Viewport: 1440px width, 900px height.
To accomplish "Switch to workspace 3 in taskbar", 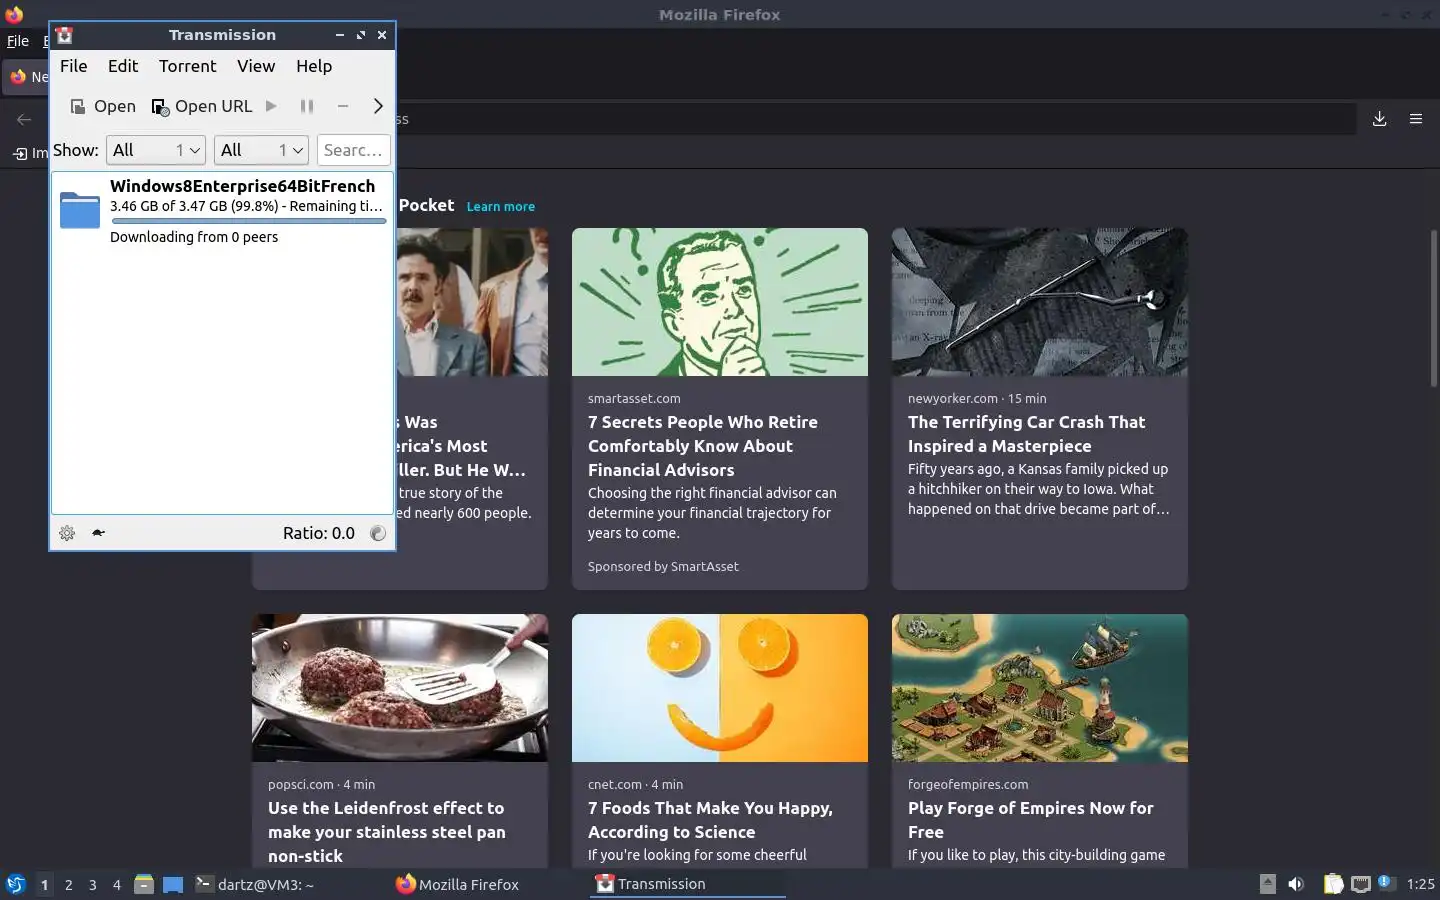I will [92, 884].
